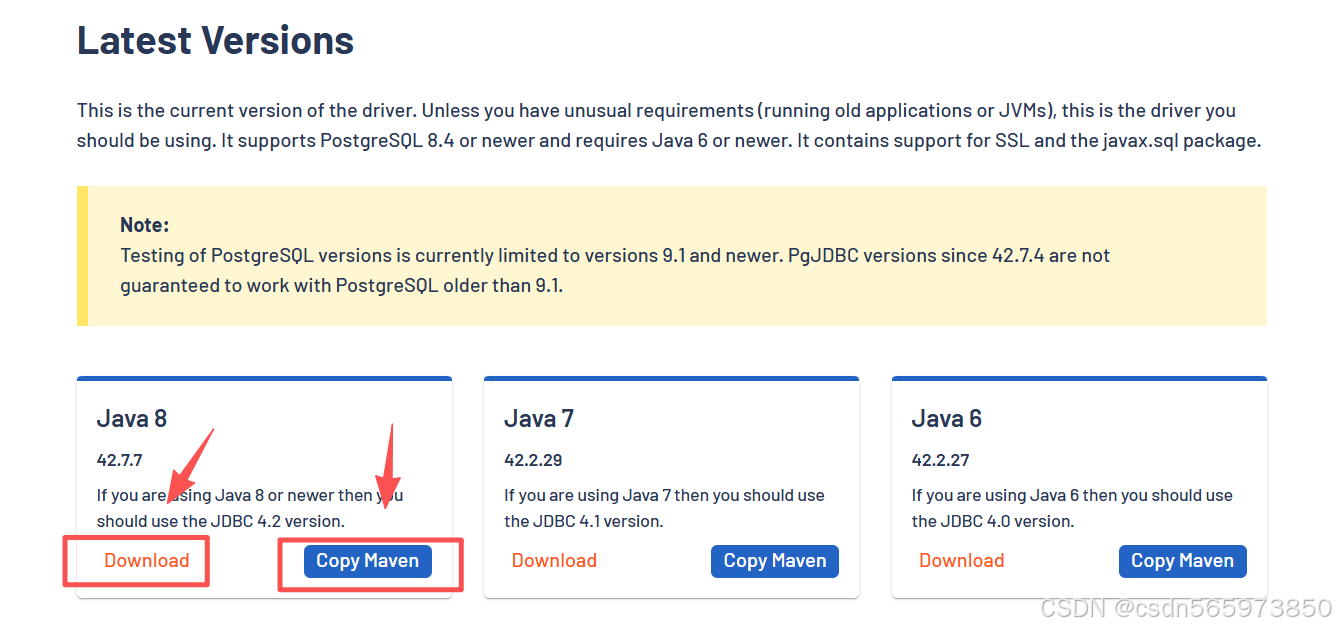Copy Maven snippet for Java 7
The width and height of the screenshot is (1336, 630).
775,561
